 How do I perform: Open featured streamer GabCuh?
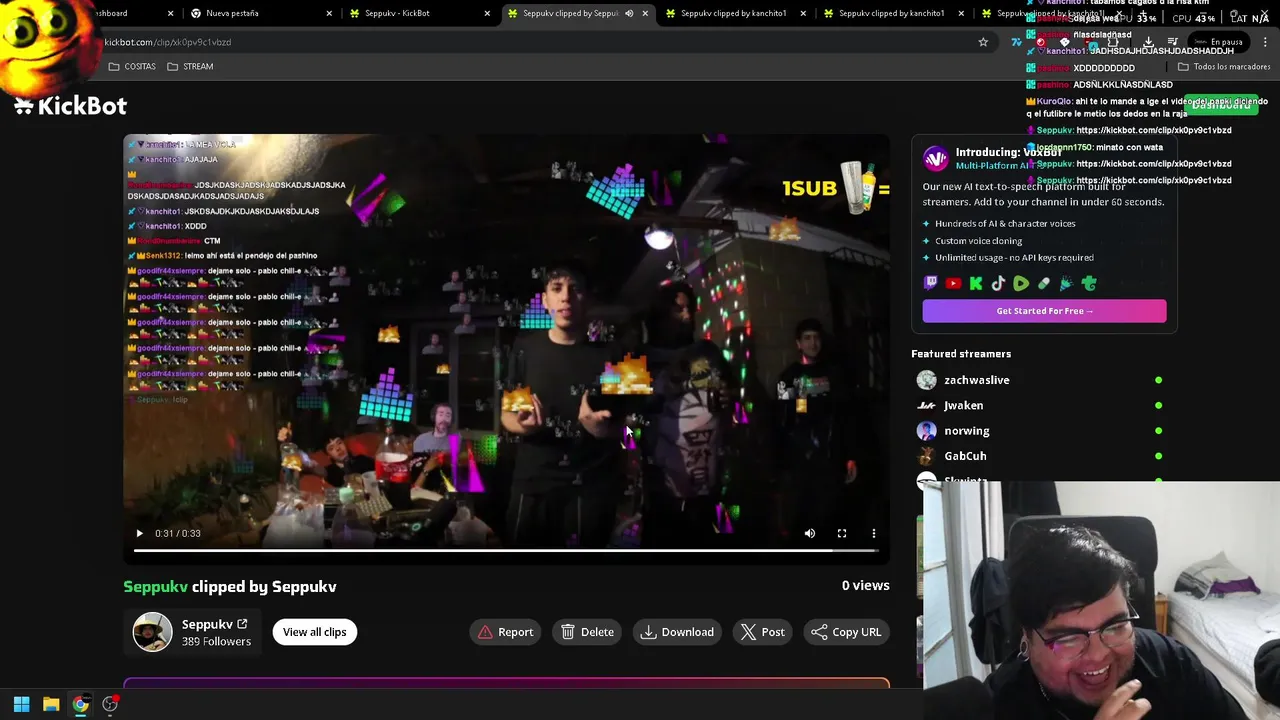[x=965, y=456]
